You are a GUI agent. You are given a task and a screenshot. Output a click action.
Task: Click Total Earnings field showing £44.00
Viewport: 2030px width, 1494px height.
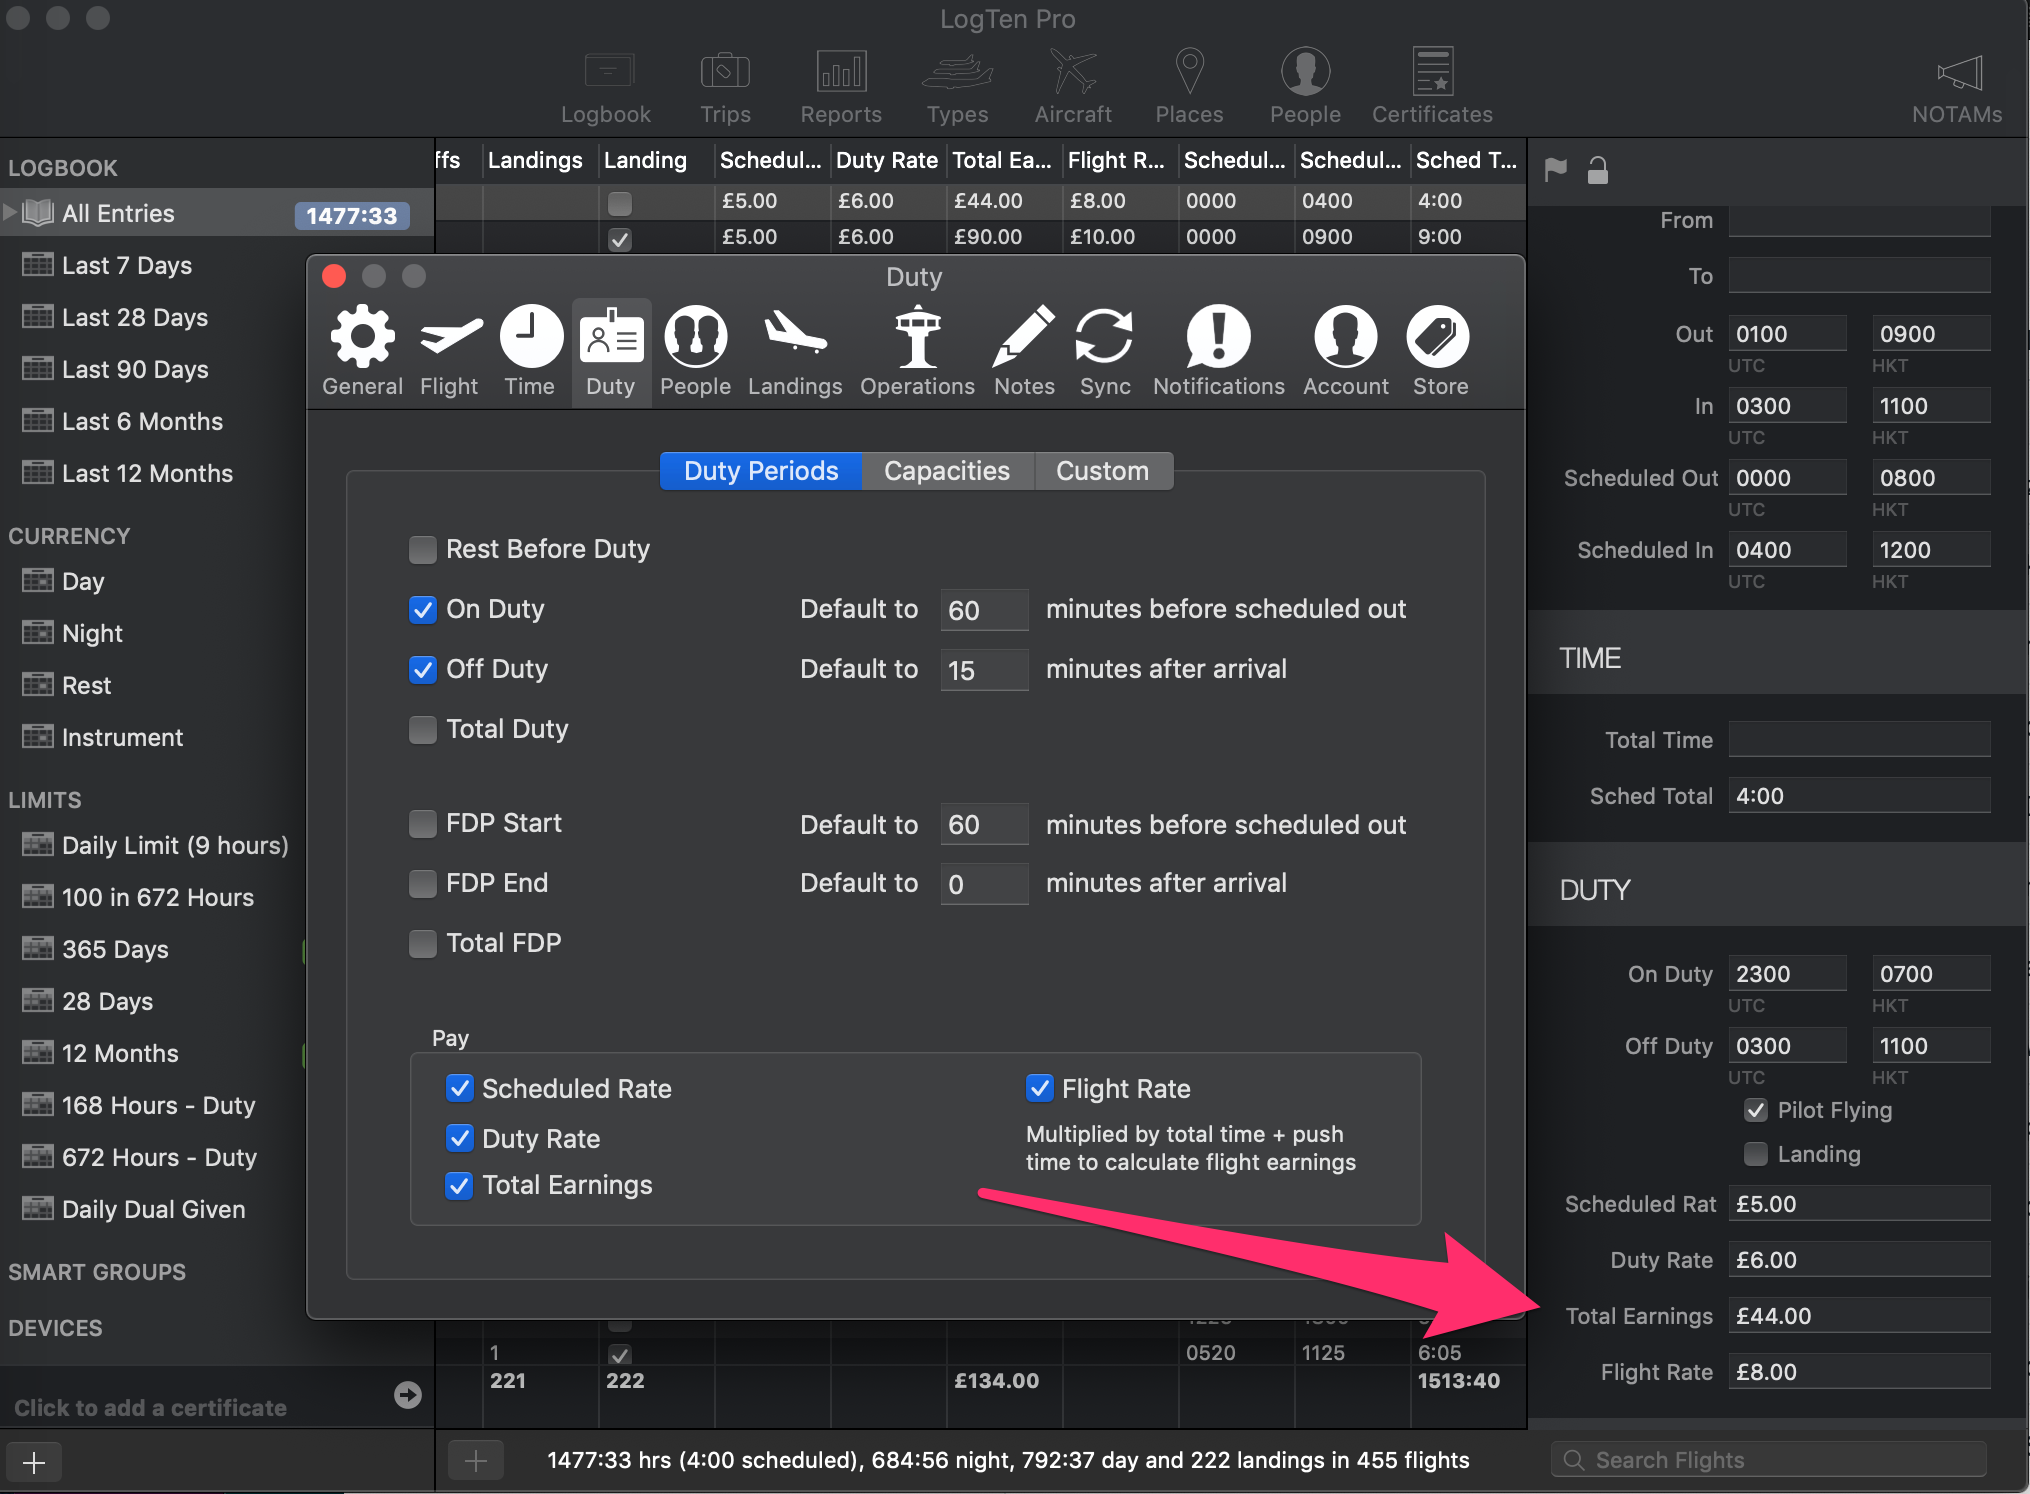(1860, 1316)
